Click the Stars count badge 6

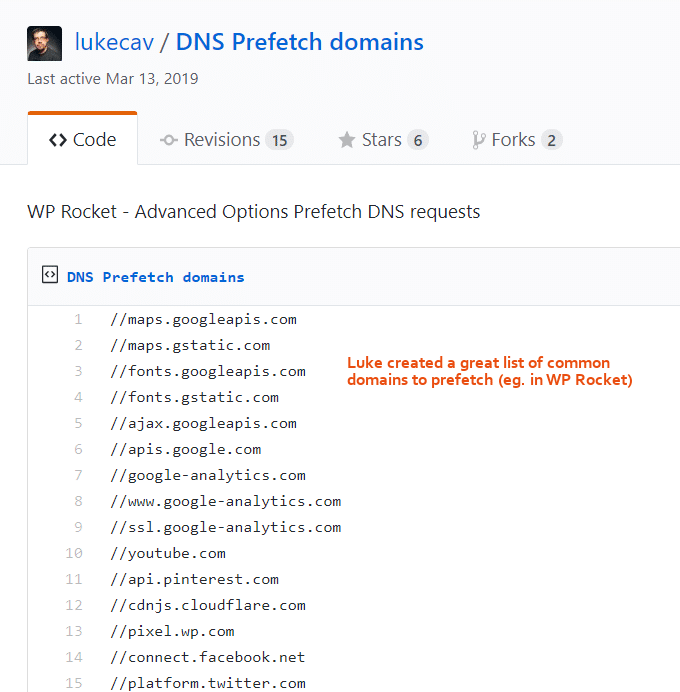click(418, 140)
